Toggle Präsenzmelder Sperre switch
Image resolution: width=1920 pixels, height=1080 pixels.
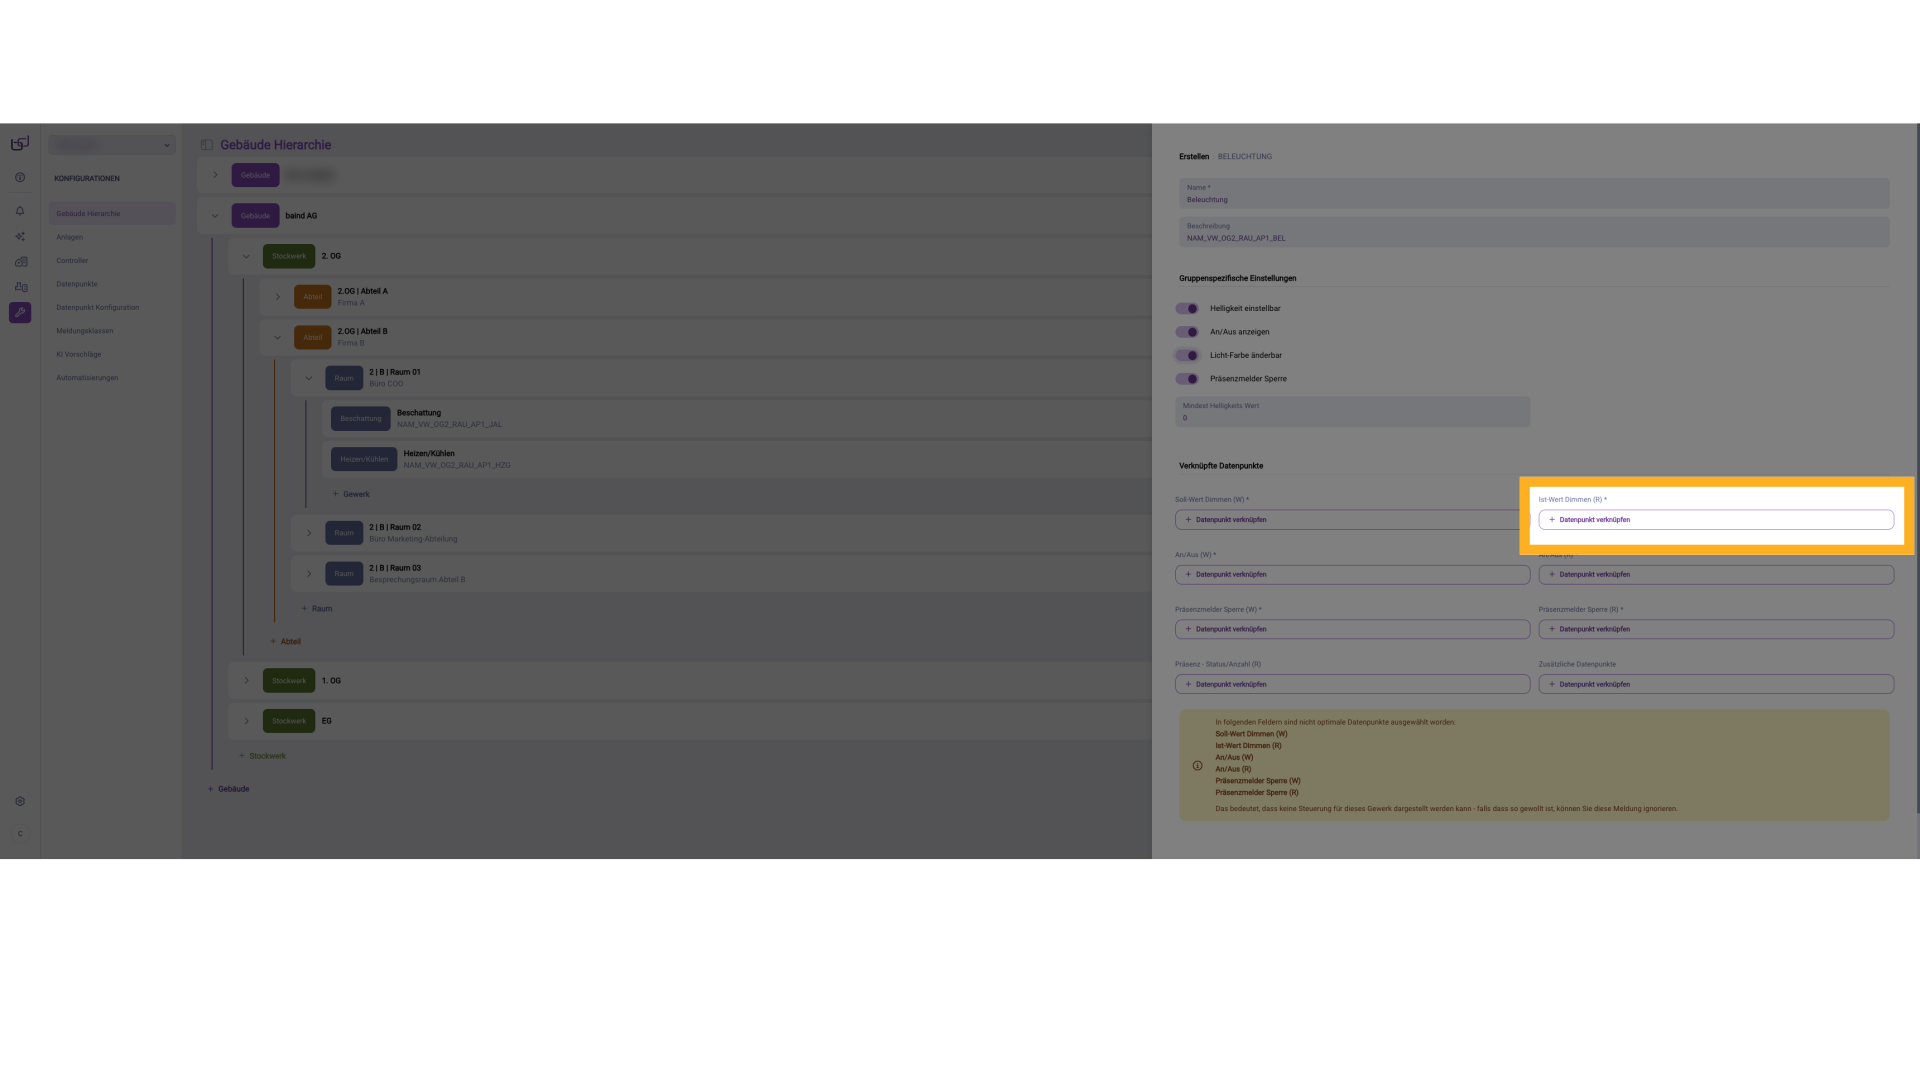(1187, 379)
